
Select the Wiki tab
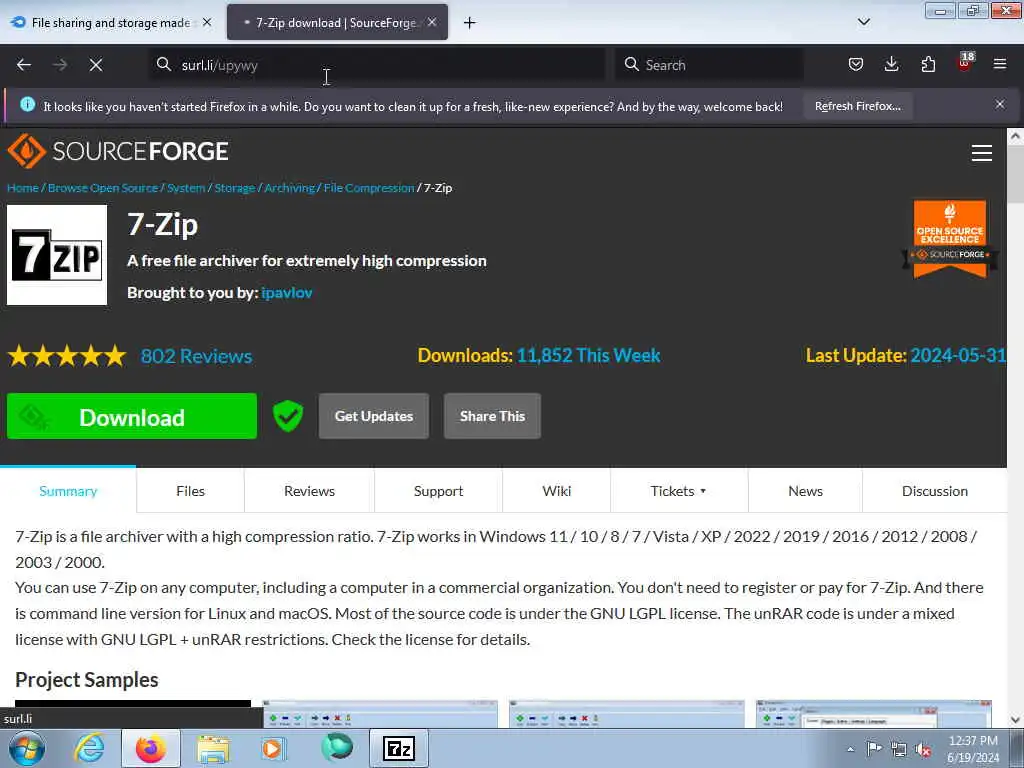click(556, 491)
